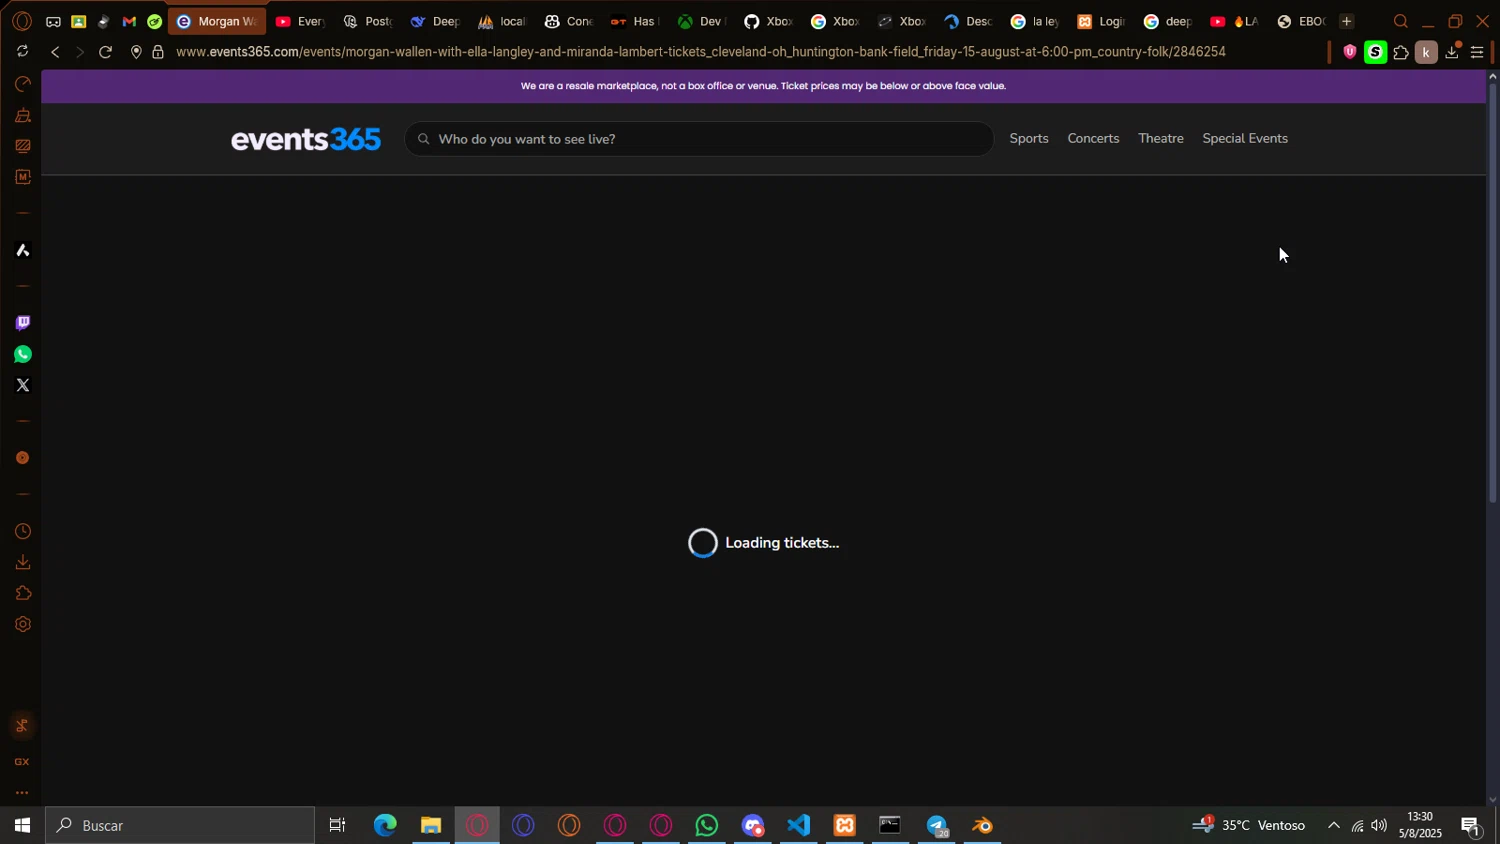Reload the page with the refresh icon
The width and height of the screenshot is (1500, 844).
coord(105,52)
